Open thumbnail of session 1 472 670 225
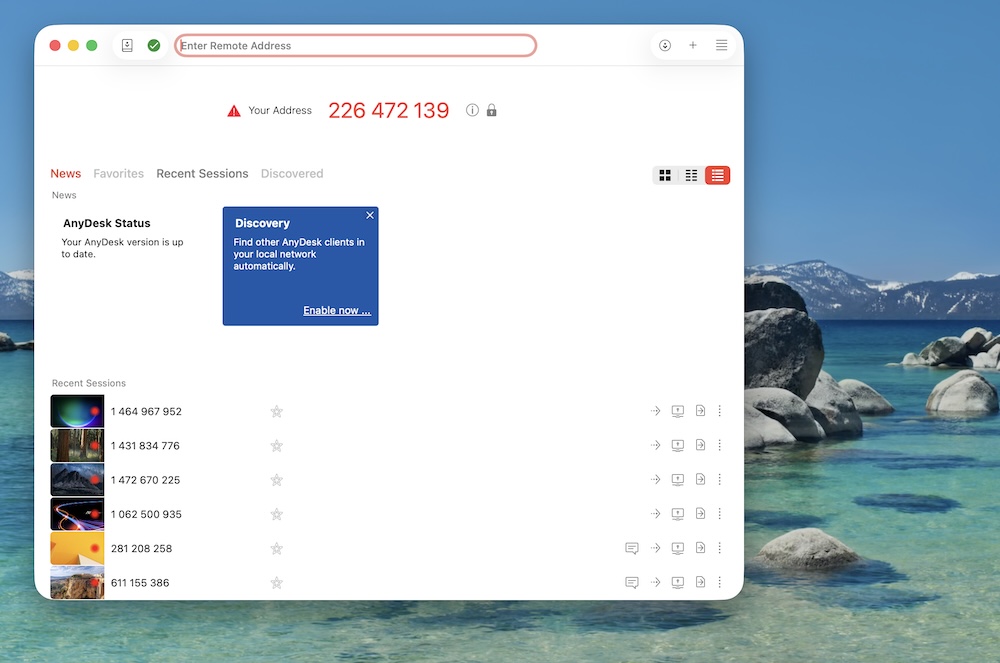Image resolution: width=1000 pixels, height=663 pixels. (77, 480)
